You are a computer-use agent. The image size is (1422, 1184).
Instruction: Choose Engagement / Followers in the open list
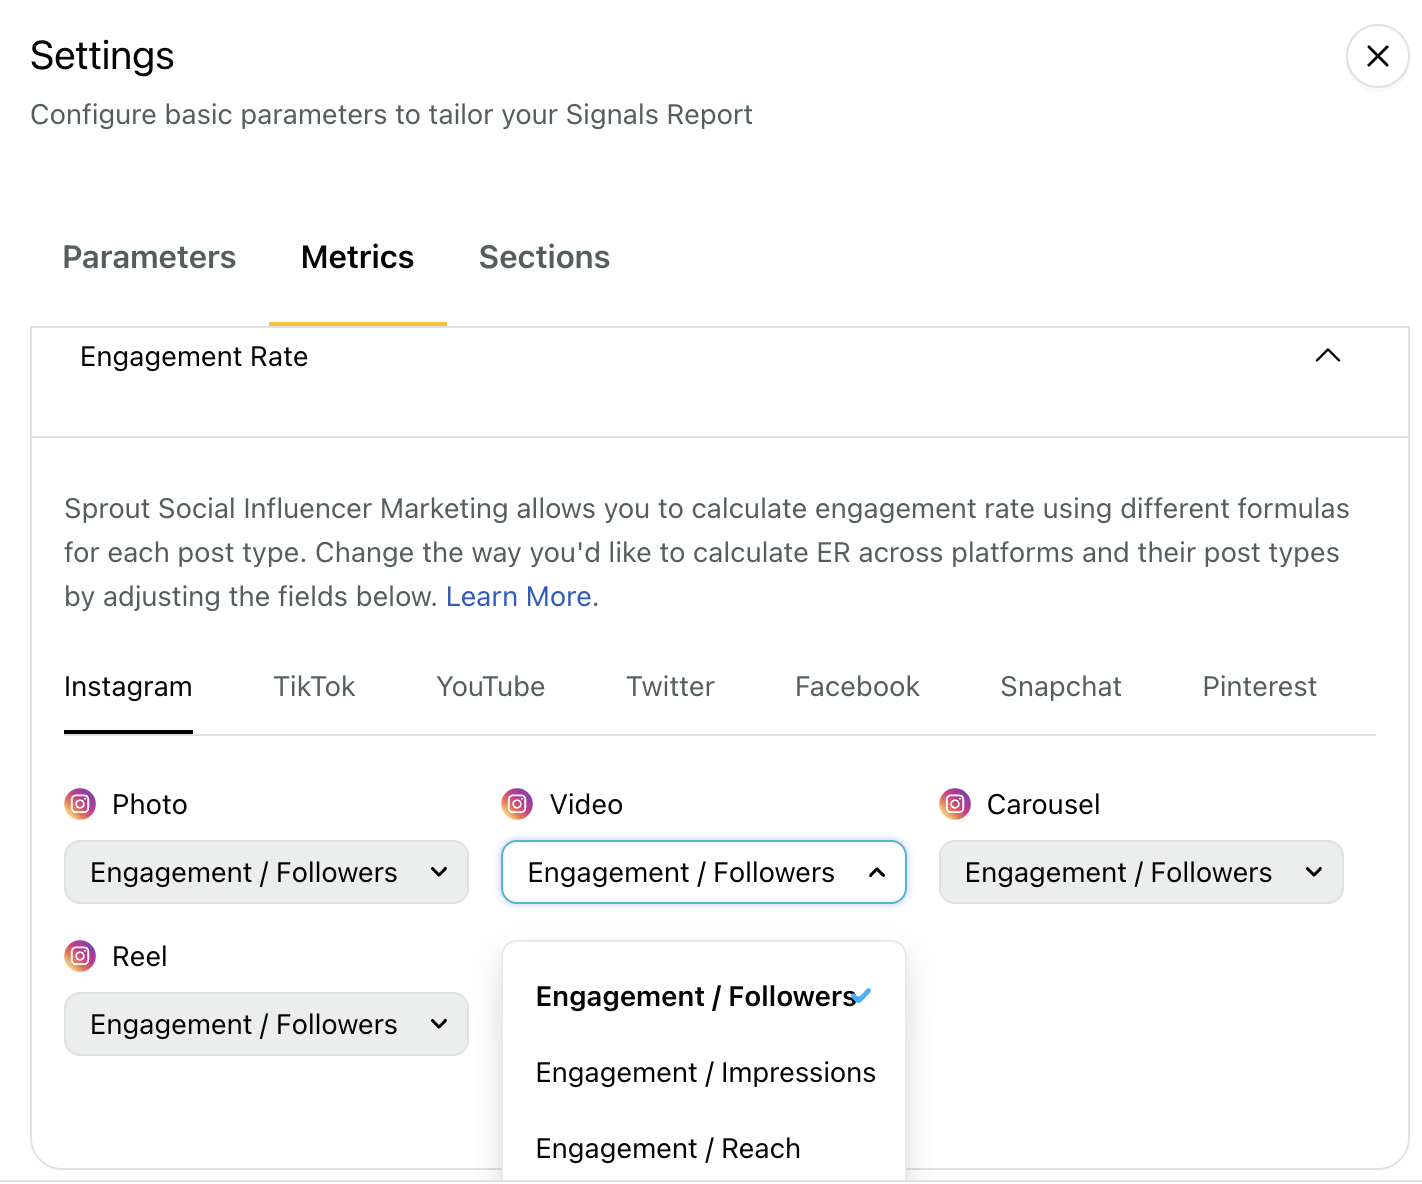click(704, 997)
